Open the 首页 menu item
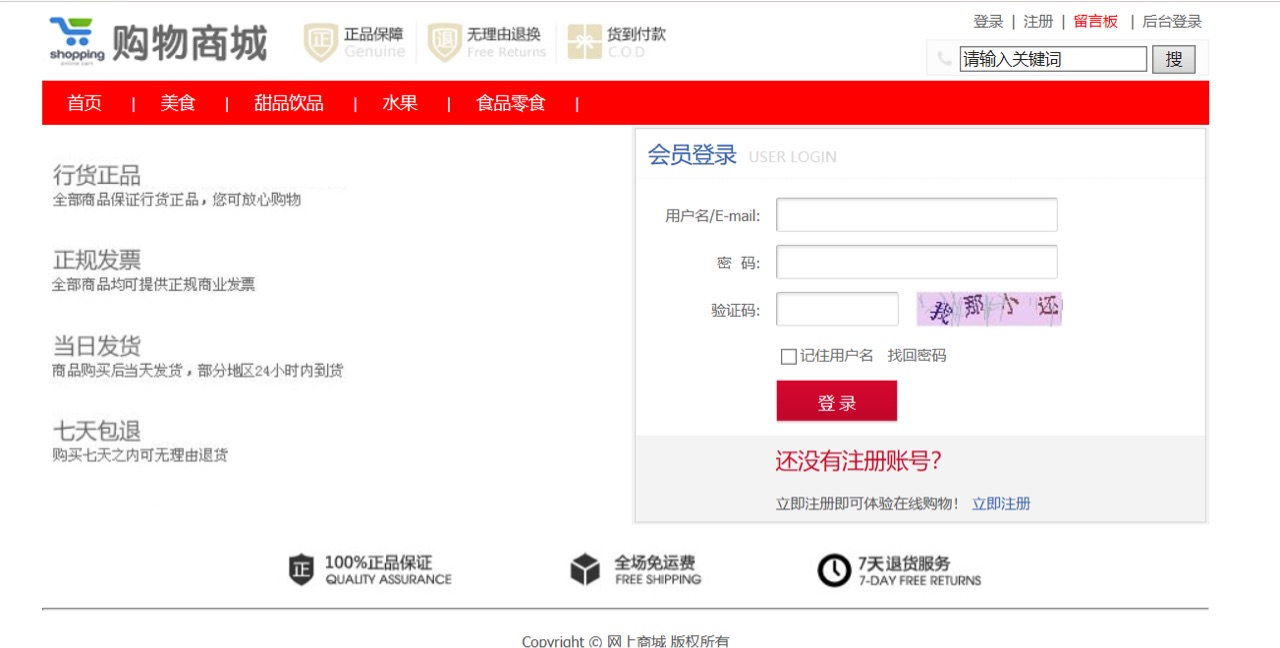 [x=84, y=103]
